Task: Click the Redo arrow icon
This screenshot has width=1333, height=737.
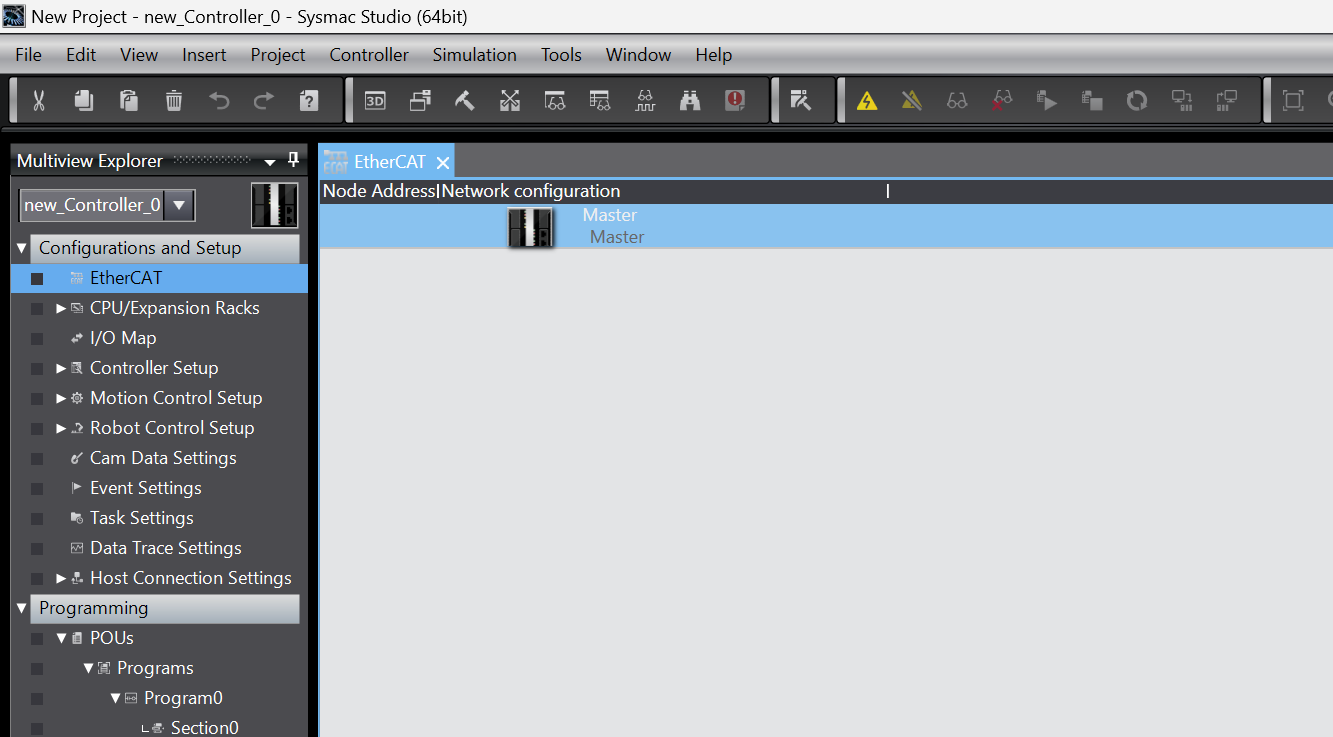Action: click(x=264, y=100)
